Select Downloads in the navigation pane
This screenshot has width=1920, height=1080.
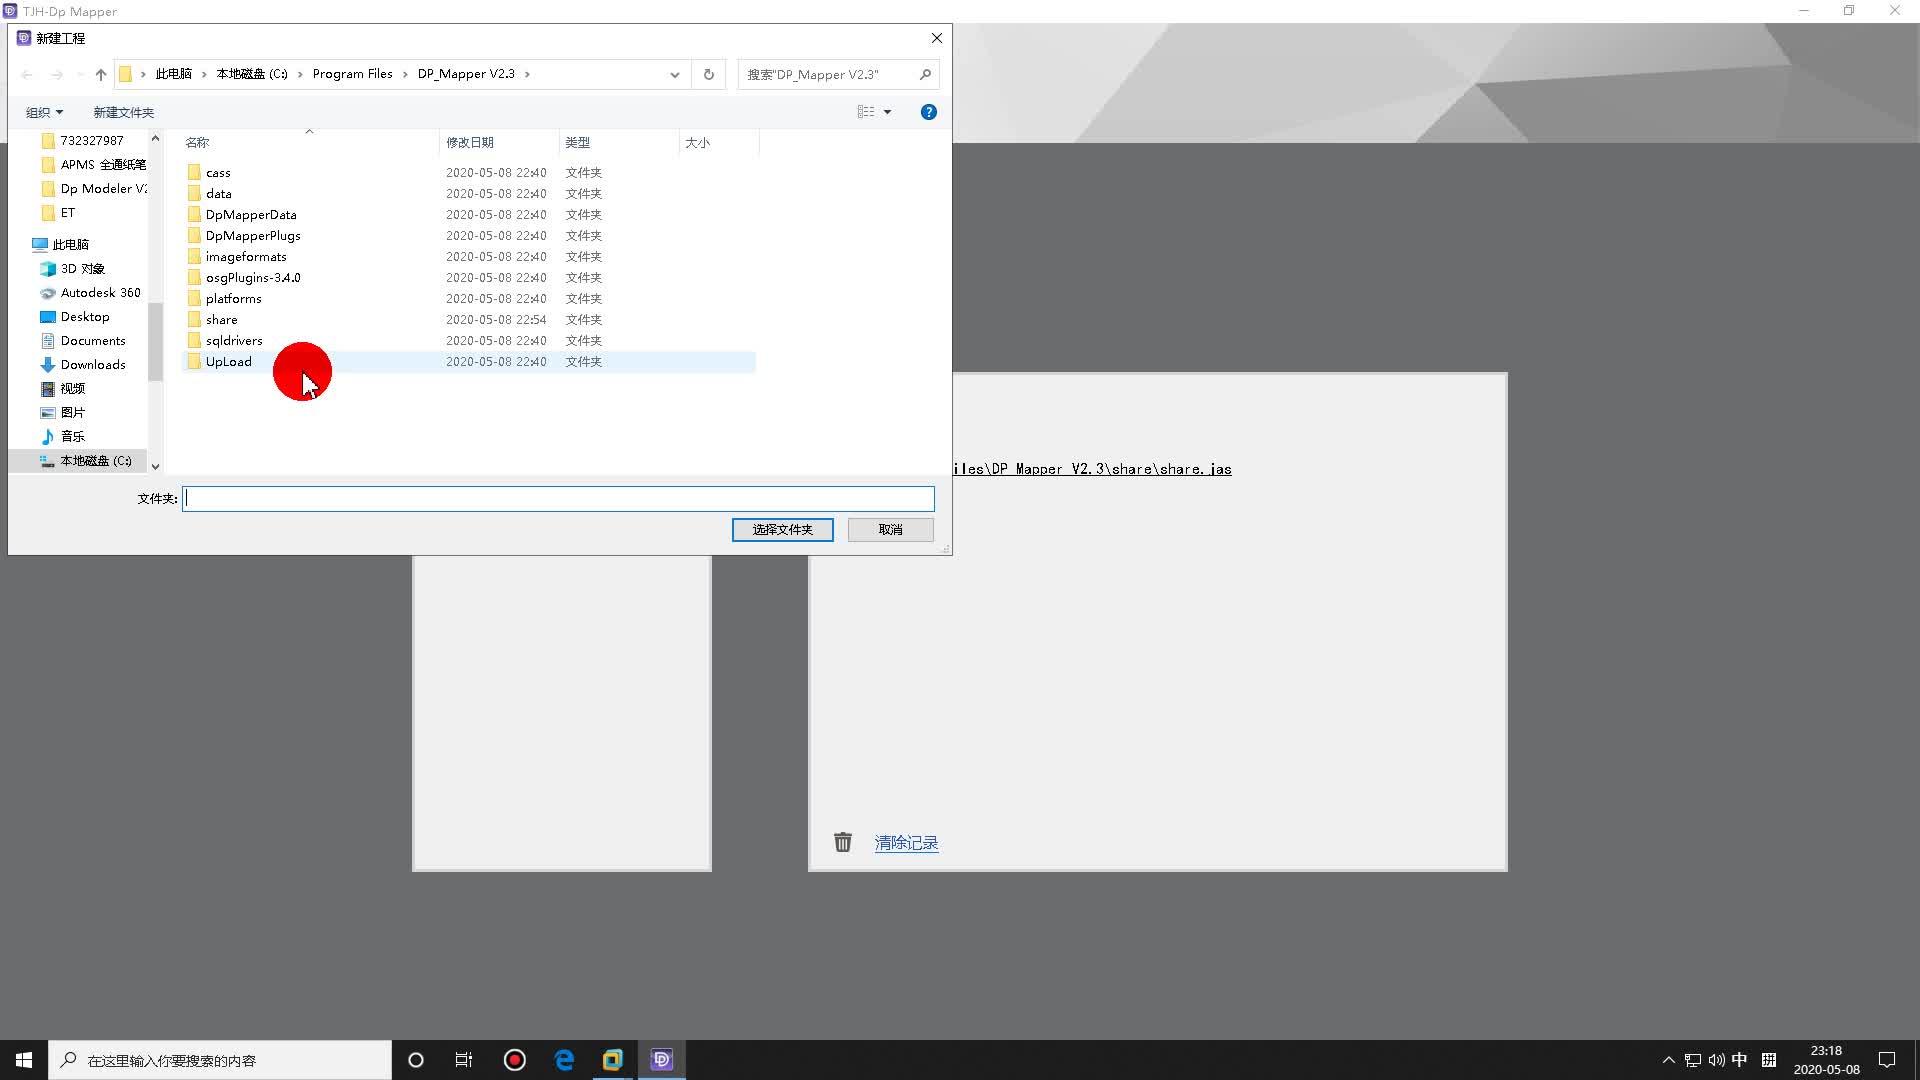92,365
